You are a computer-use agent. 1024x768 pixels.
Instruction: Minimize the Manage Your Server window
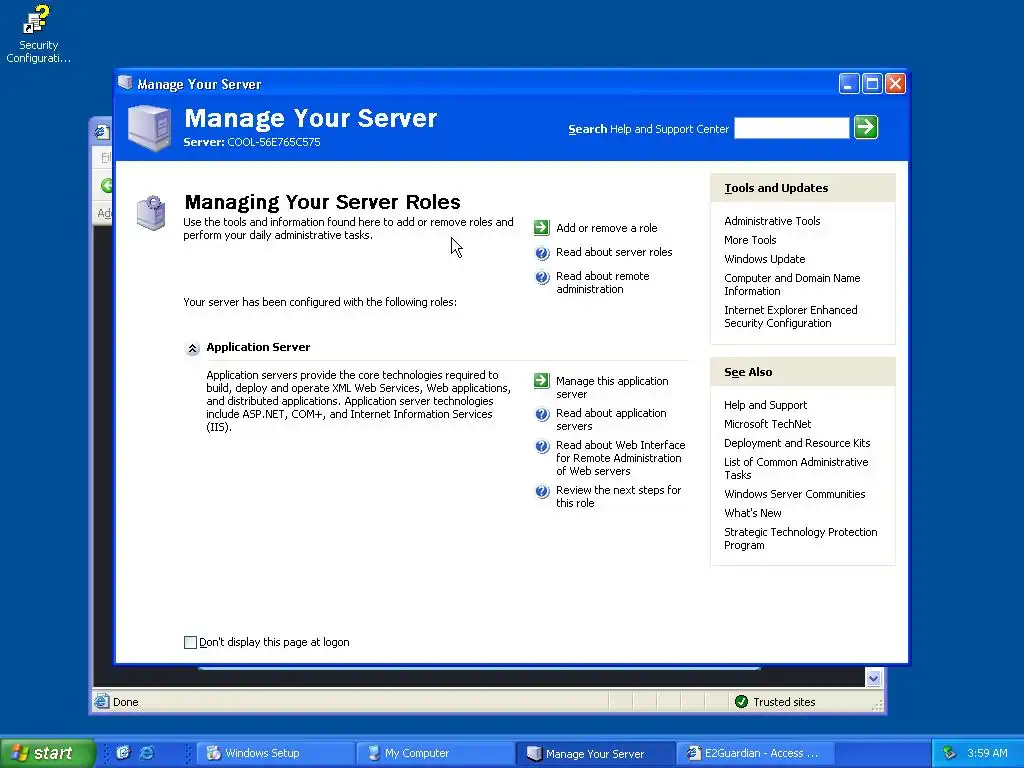(848, 84)
